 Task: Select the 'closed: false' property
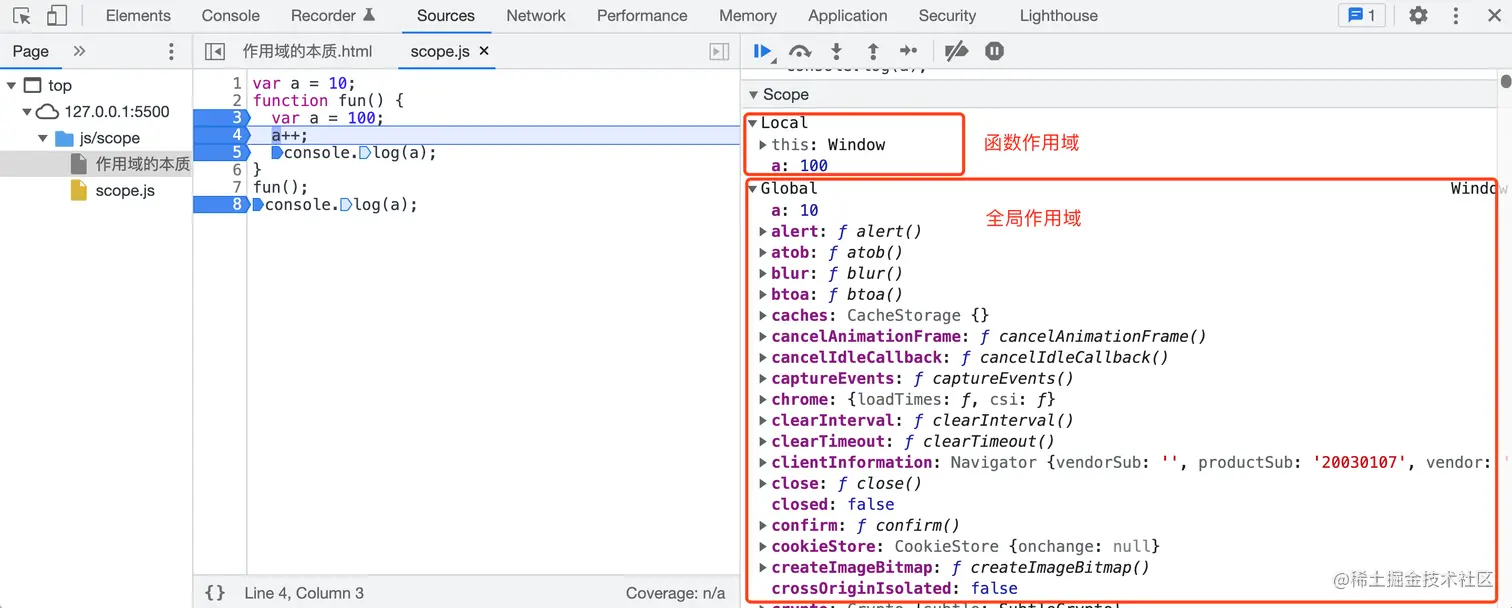click(x=833, y=504)
